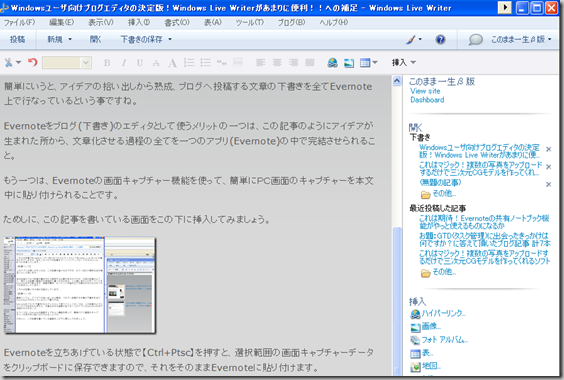Click the arrow button in the title bar
This screenshot has height=380, width=564.
click(x=505, y=8)
